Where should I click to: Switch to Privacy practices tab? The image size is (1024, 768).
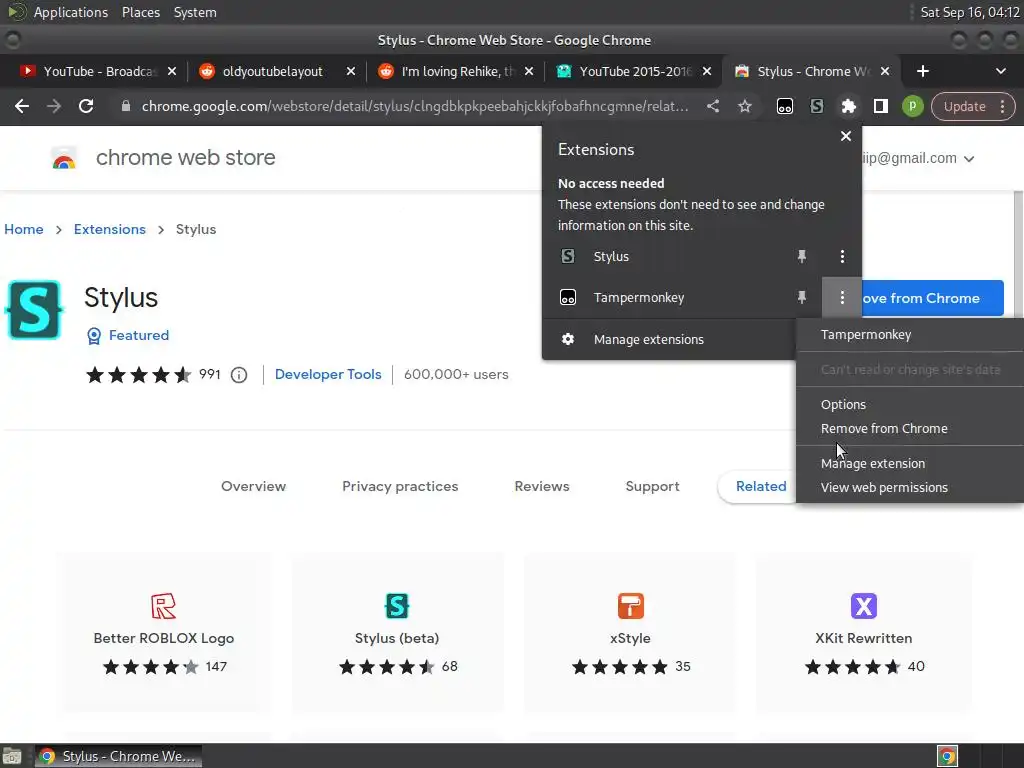tap(400, 487)
